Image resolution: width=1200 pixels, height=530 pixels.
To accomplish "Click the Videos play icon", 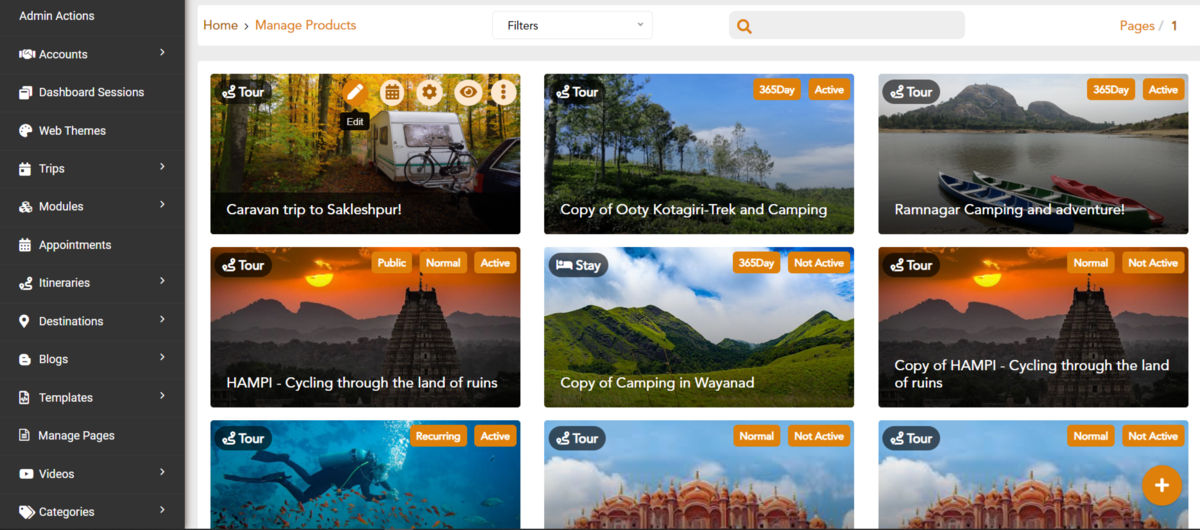I will (x=26, y=473).
